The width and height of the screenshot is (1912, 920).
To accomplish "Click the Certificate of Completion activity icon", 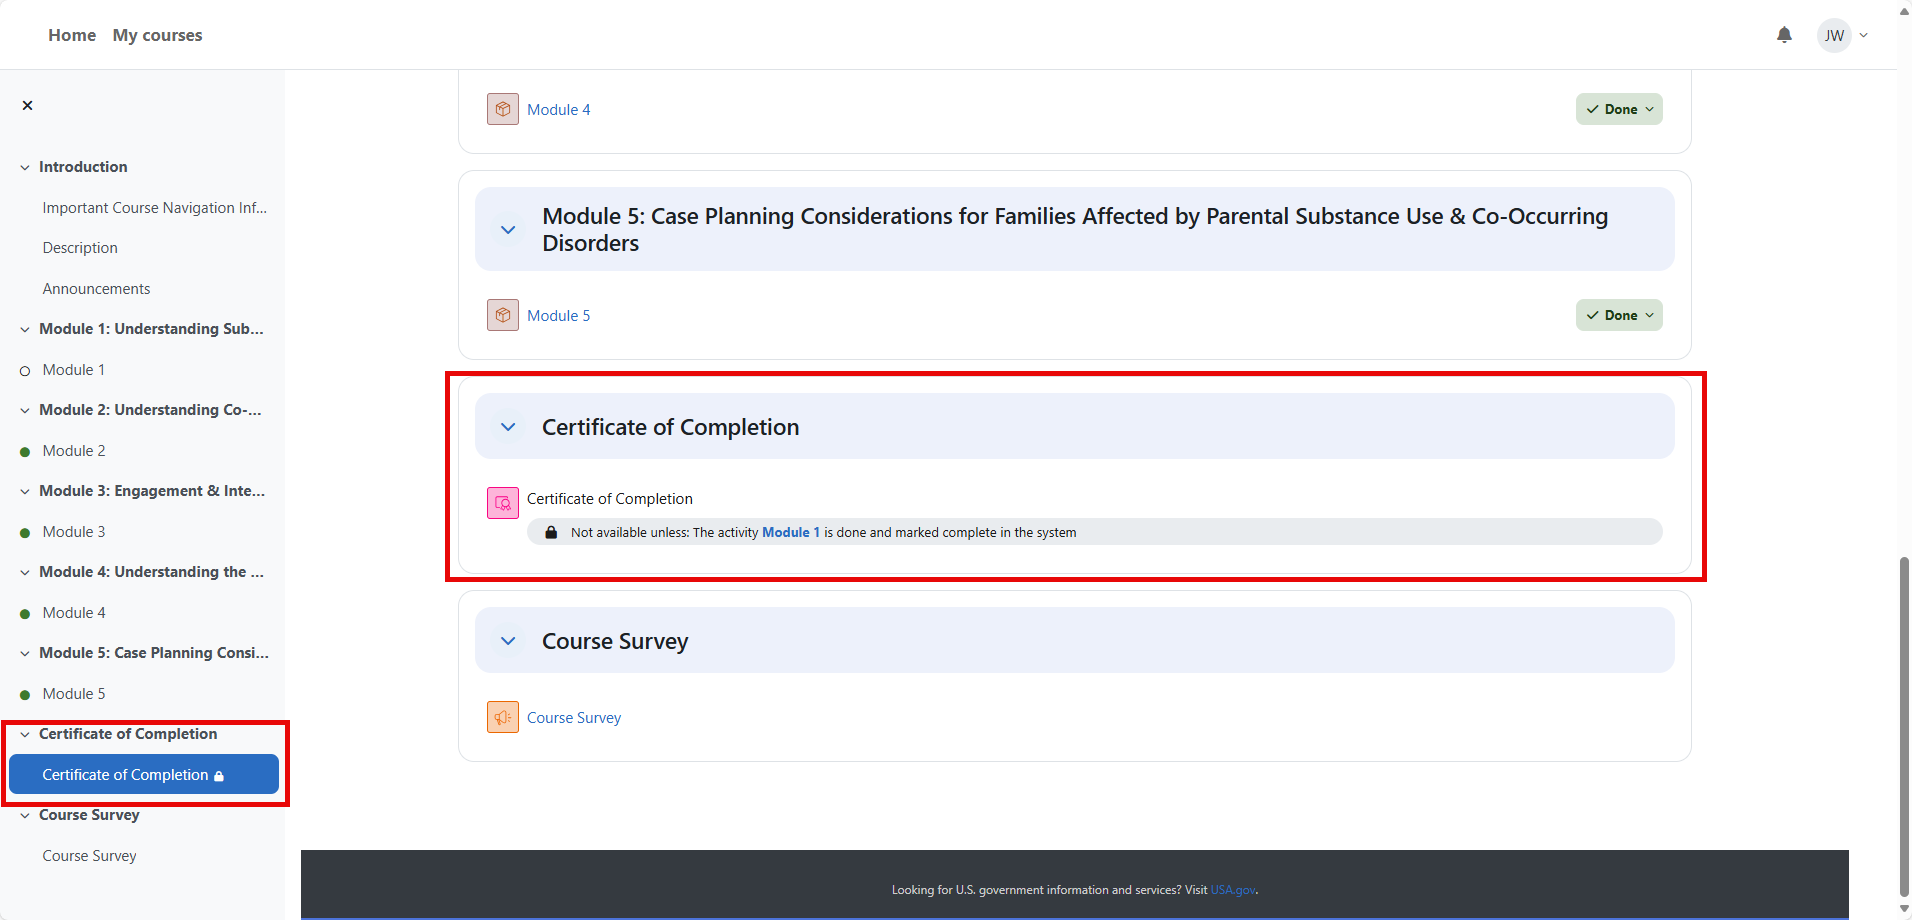I will point(502,503).
